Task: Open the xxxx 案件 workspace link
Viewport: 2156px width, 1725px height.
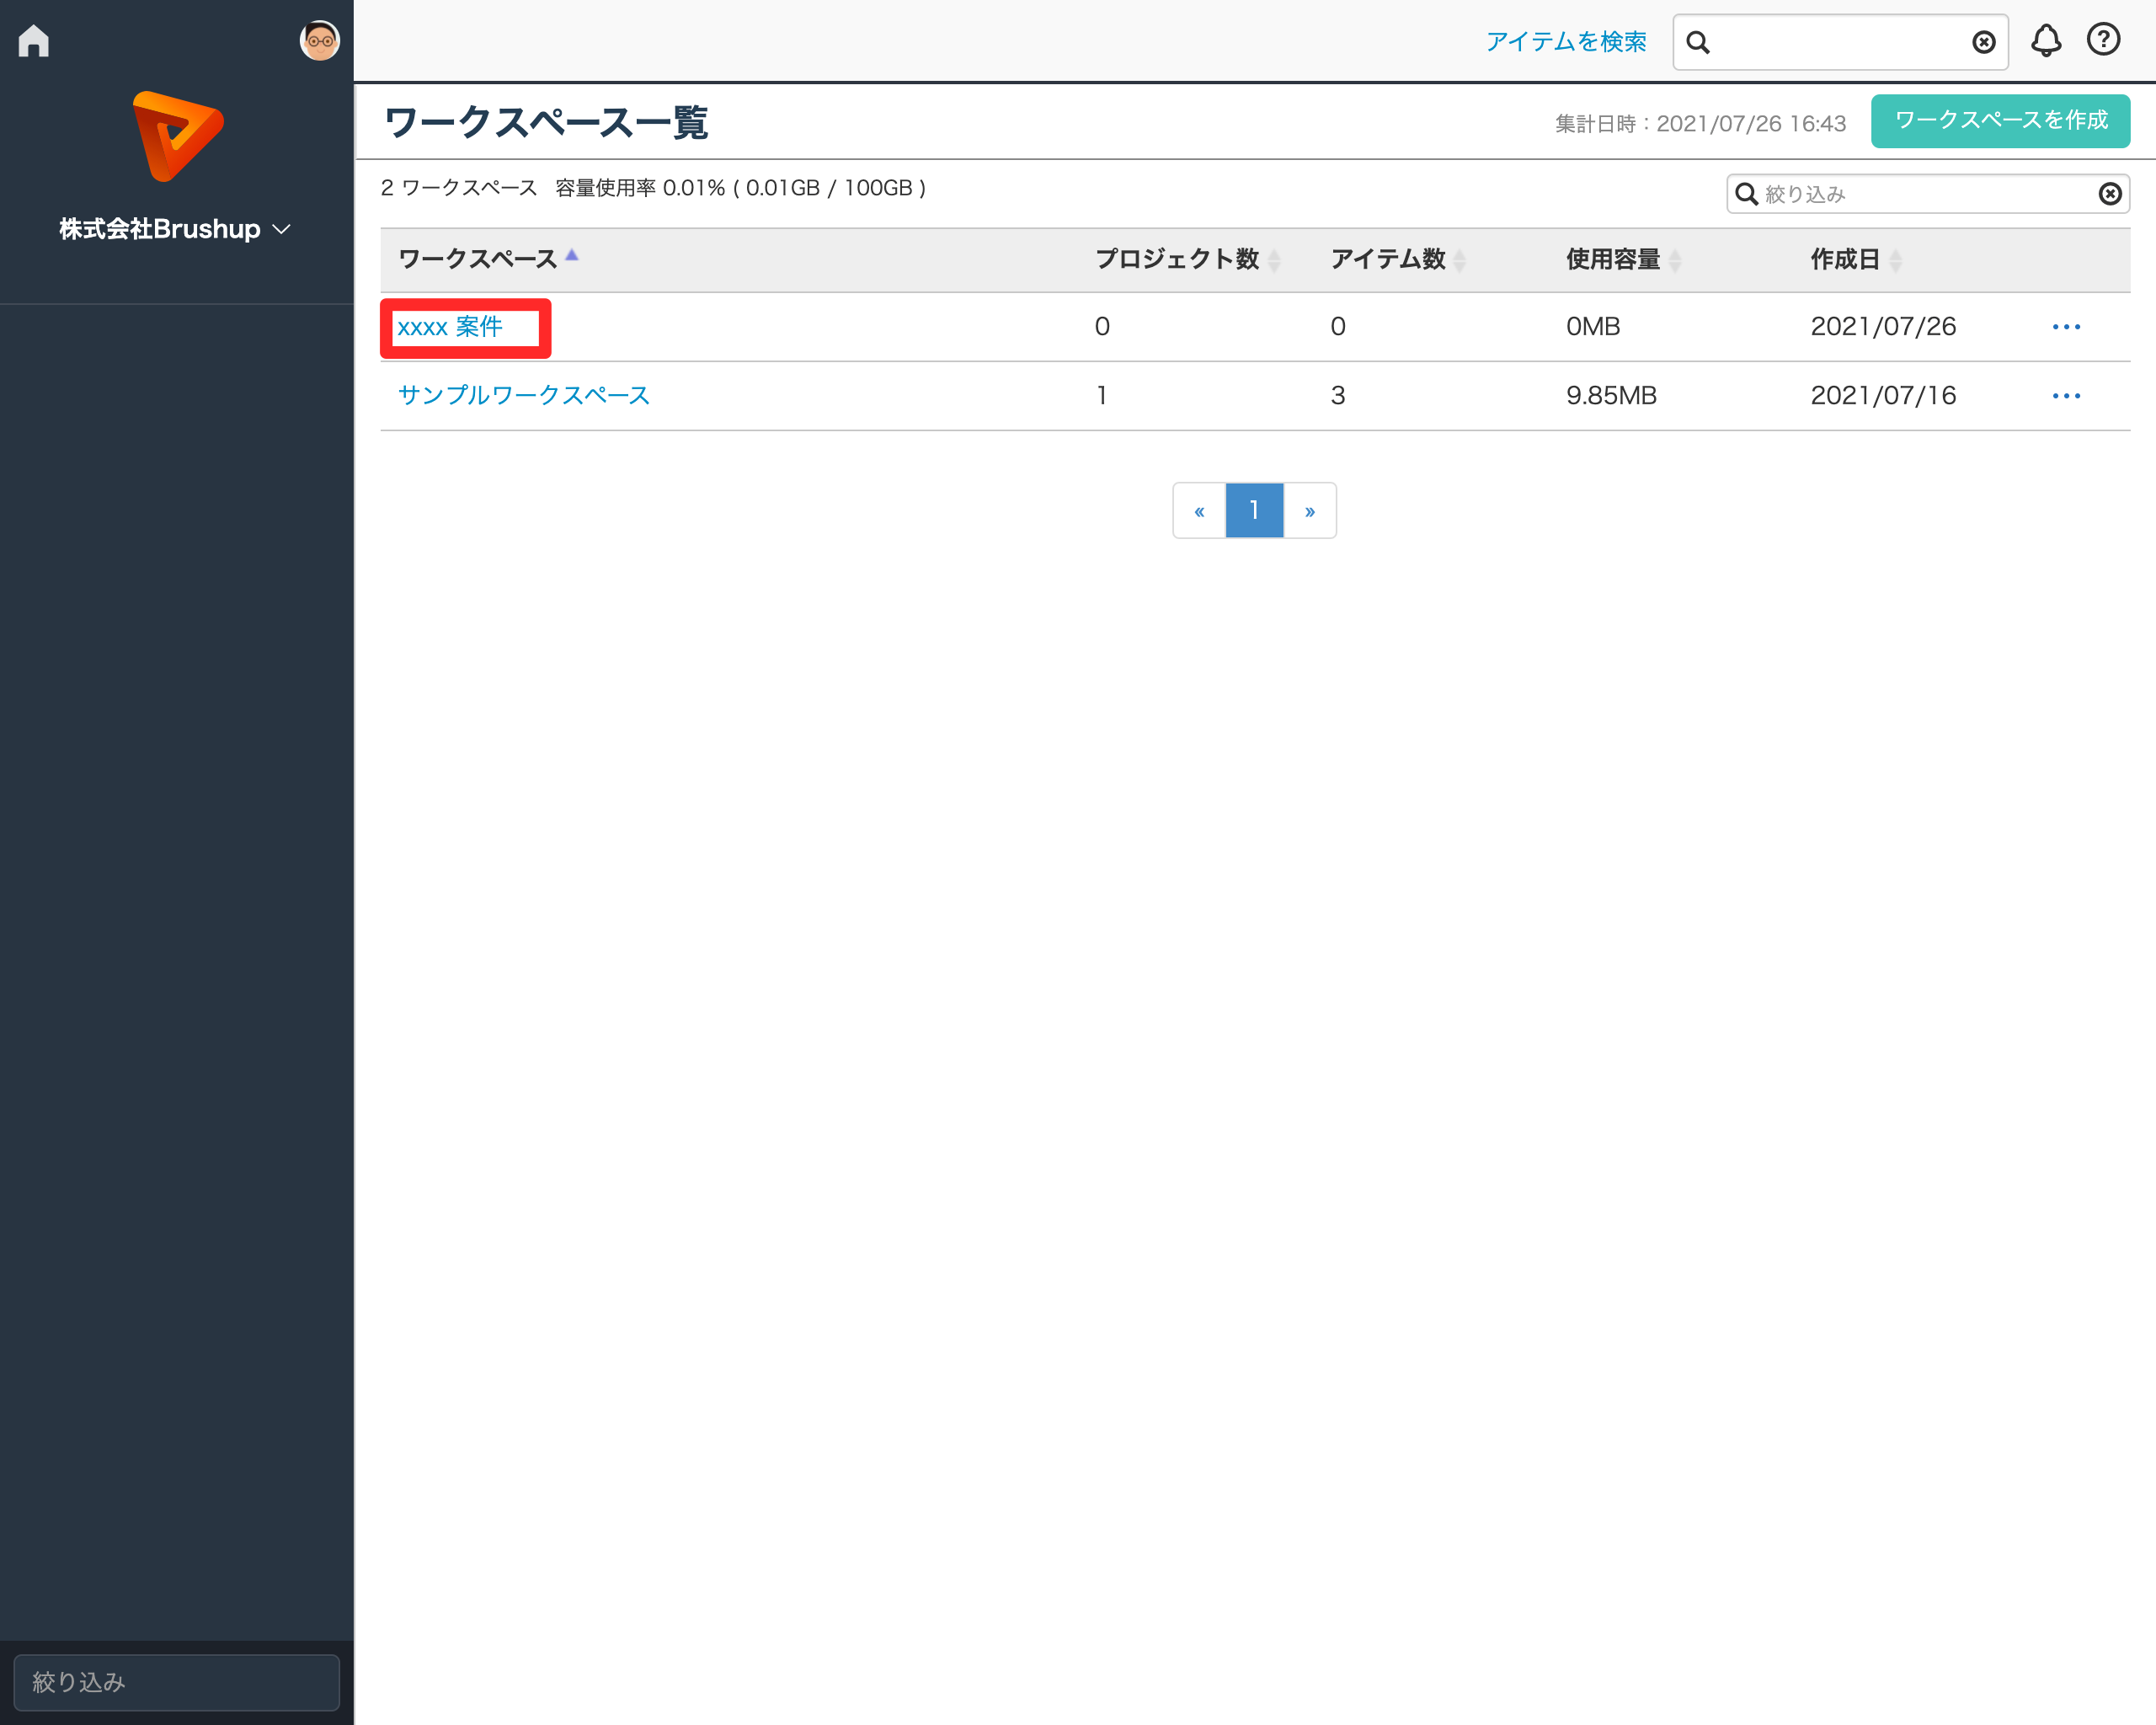Action: pyautogui.click(x=449, y=327)
